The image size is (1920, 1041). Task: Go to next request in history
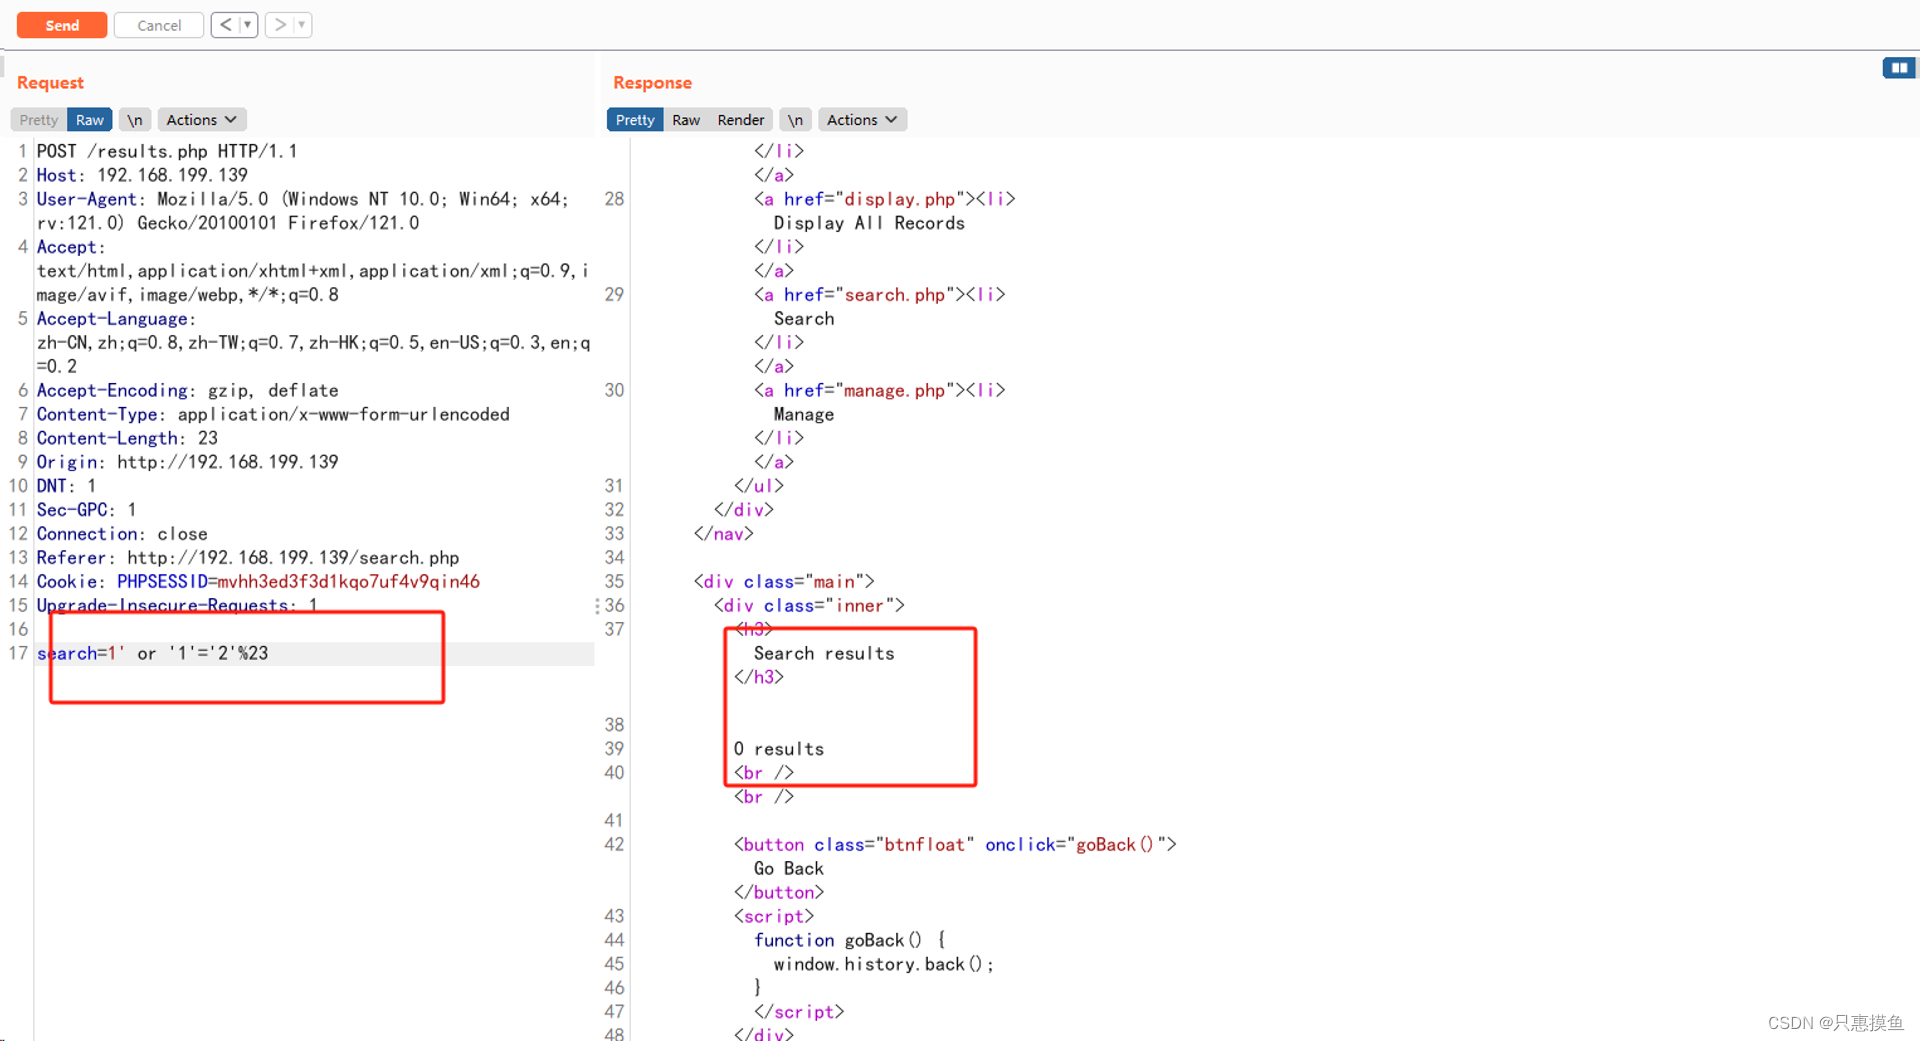(280, 24)
